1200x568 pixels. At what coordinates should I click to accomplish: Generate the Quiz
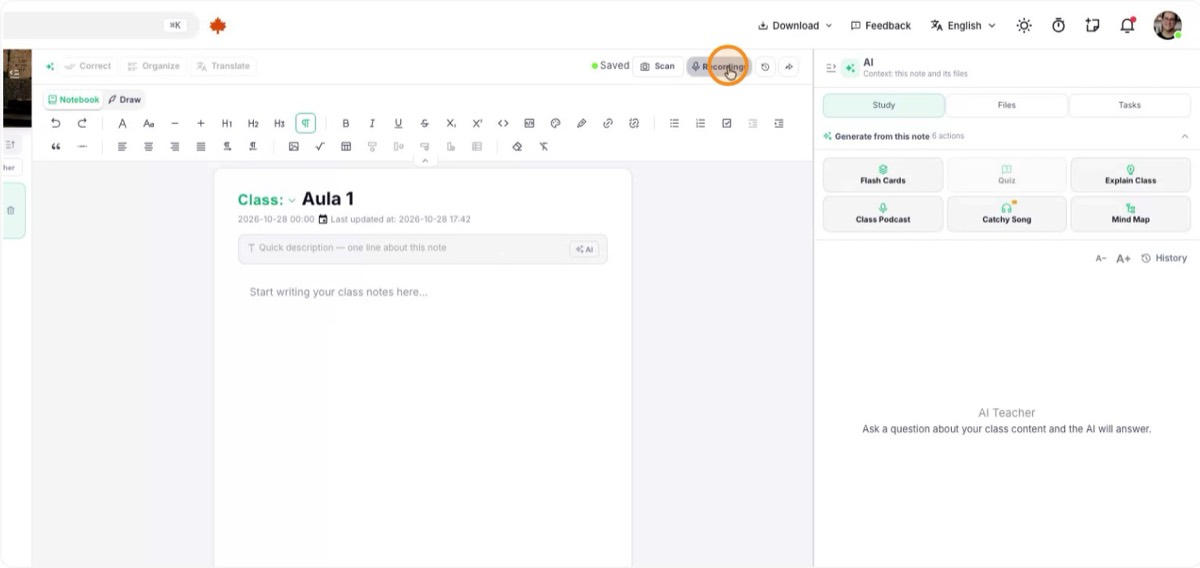(1007, 175)
